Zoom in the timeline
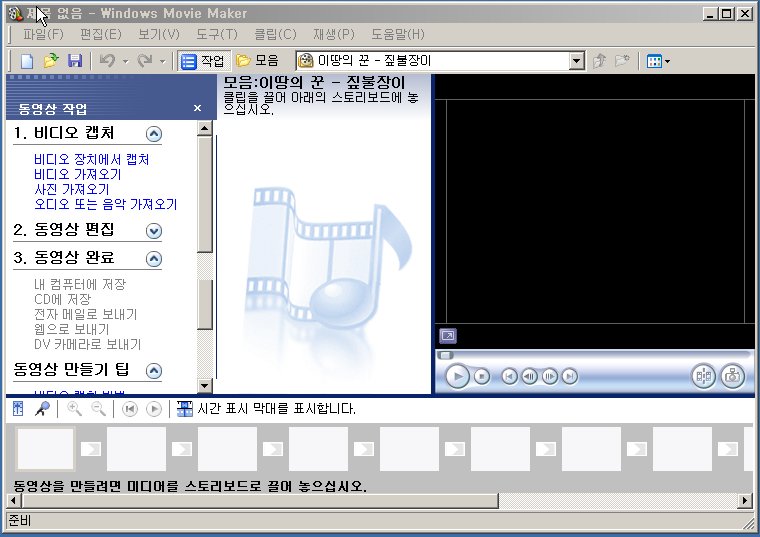 pyautogui.click(x=74, y=409)
